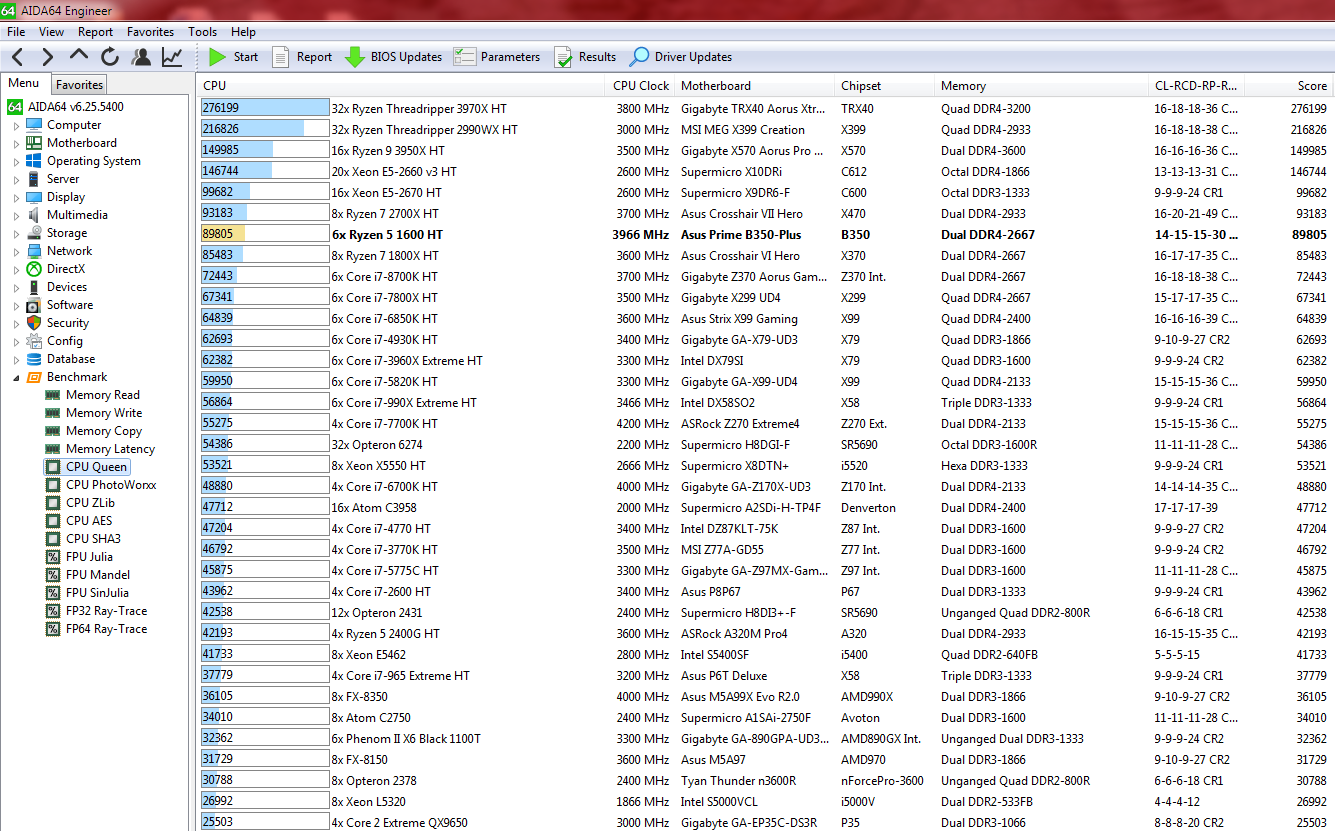
Task: Select Memory Copy benchmark
Action: pos(104,431)
